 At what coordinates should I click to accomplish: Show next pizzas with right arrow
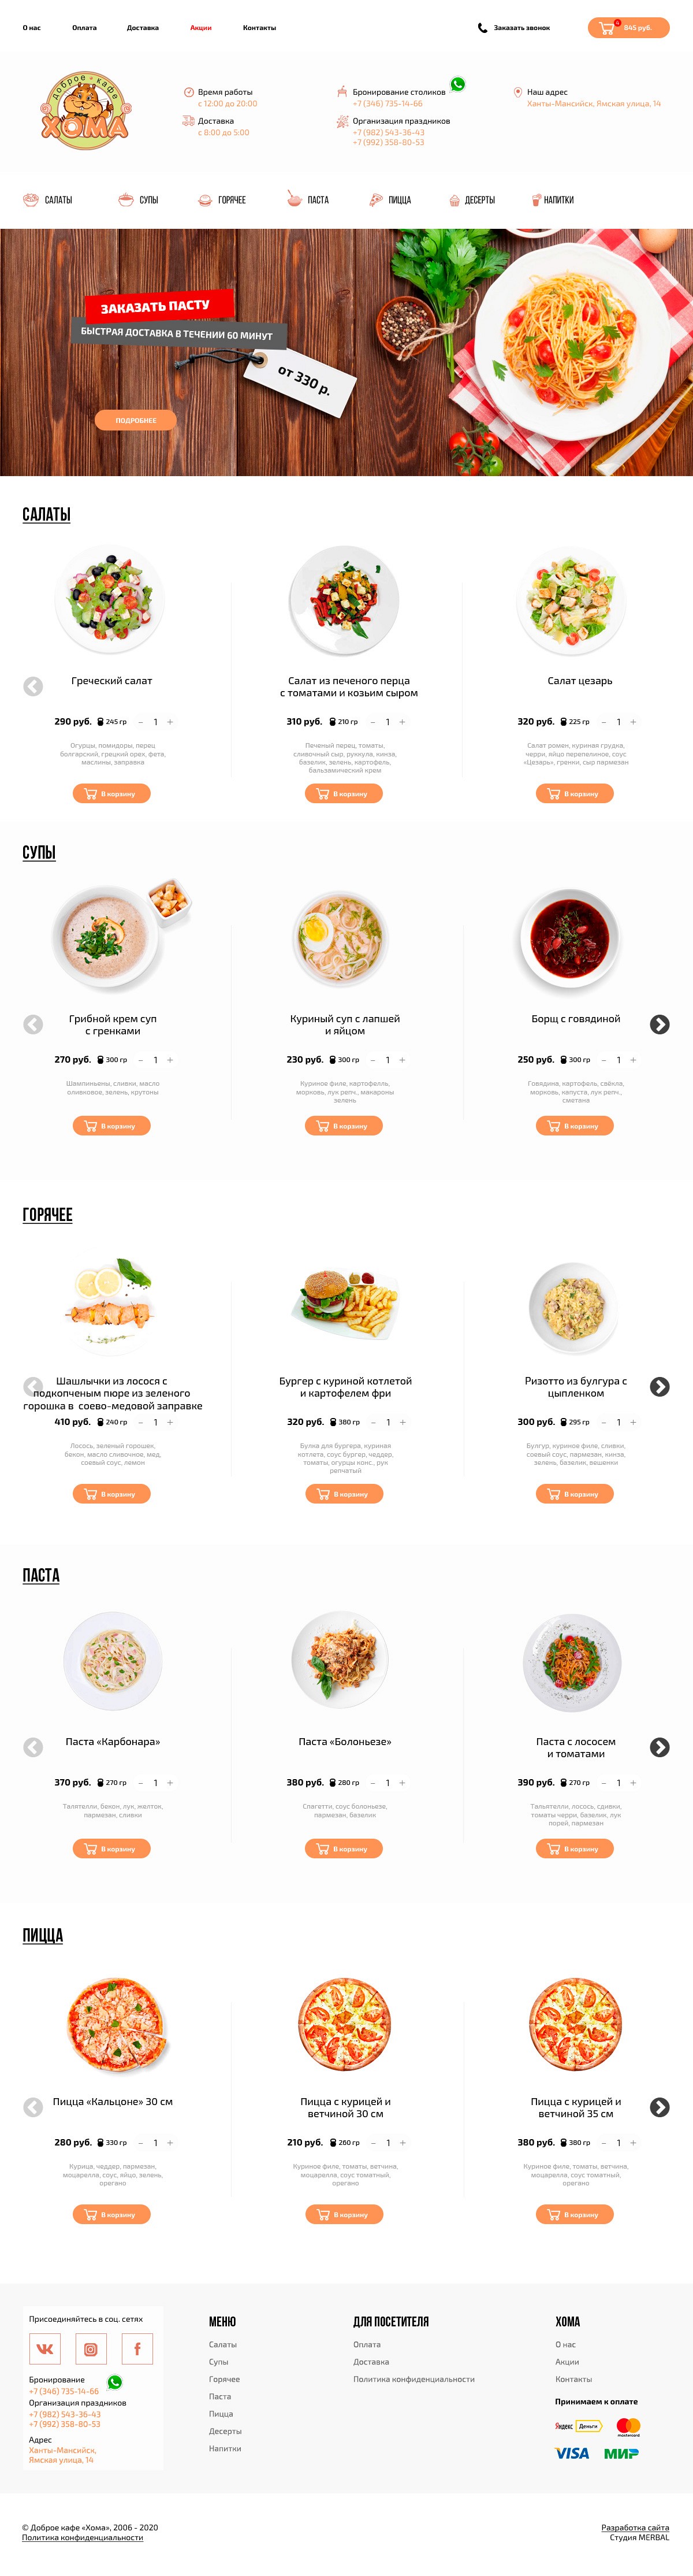(659, 2107)
